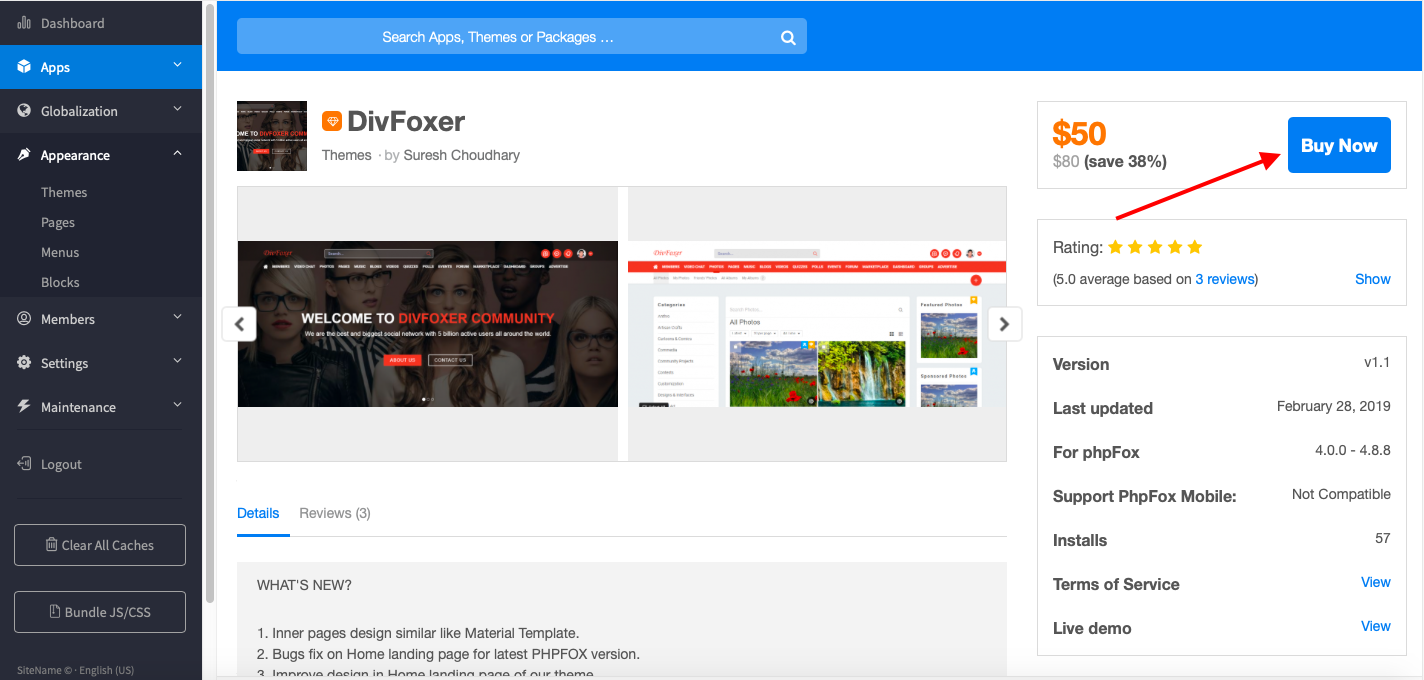Click the DivFoxer theme thumbnail

pyautogui.click(x=272, y=136)
